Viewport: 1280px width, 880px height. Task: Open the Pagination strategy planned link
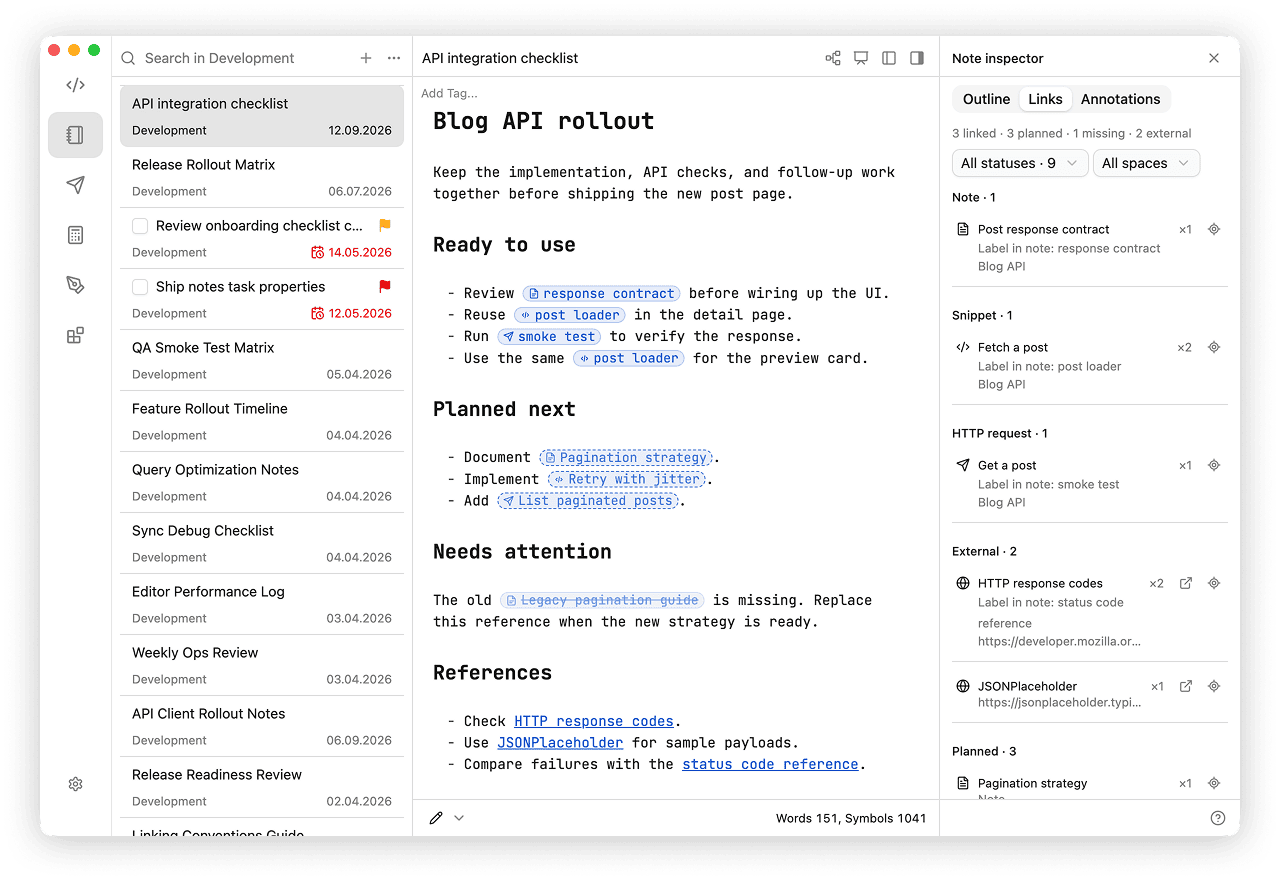[625, 457]
